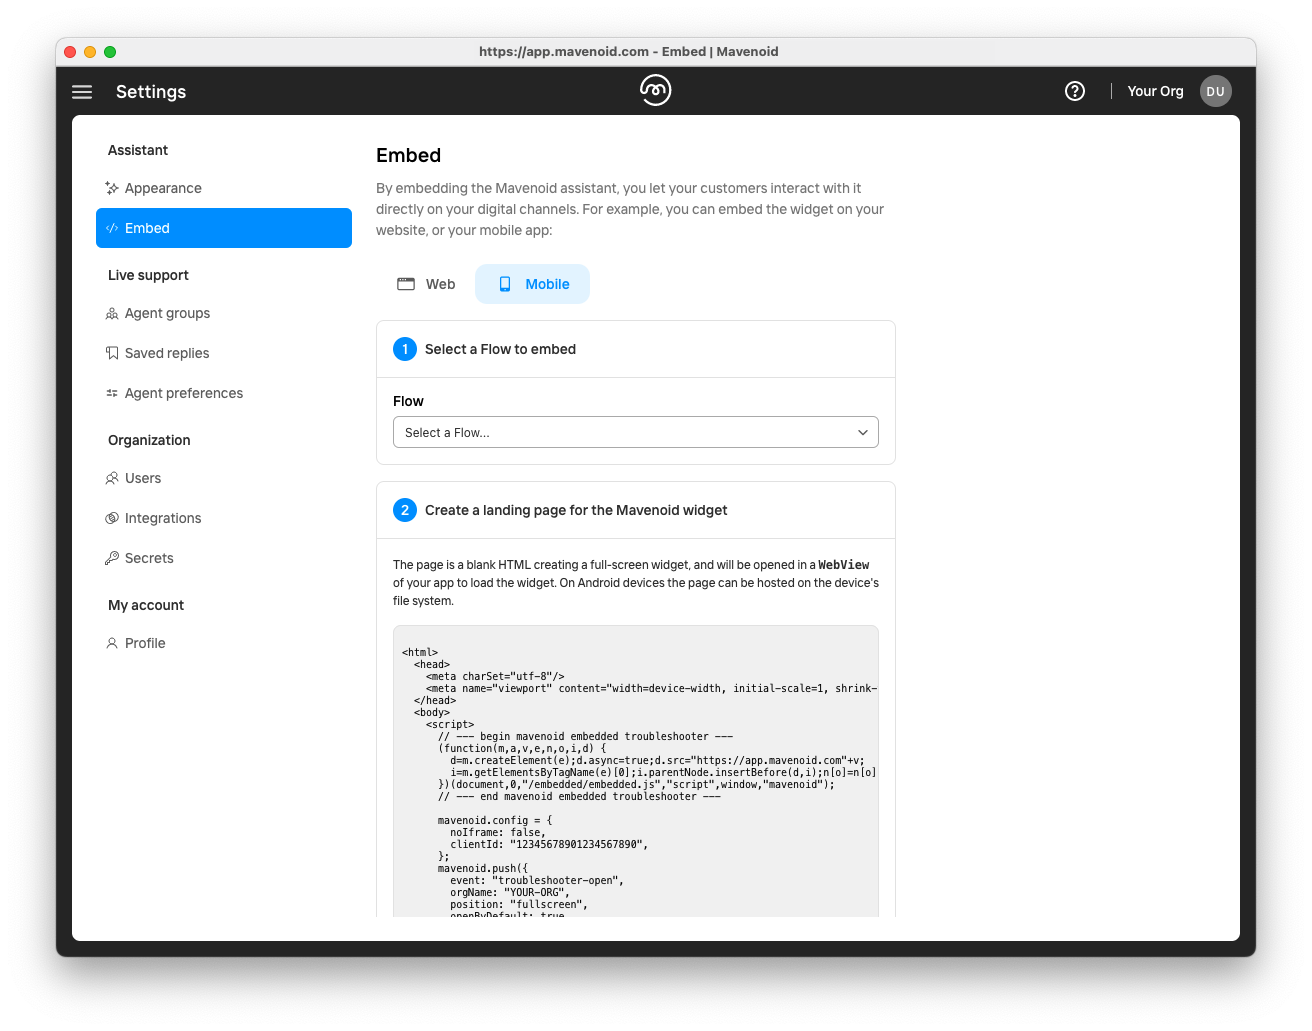Open Agent groups settings
1312x1031 pixels.
point(224,313)
